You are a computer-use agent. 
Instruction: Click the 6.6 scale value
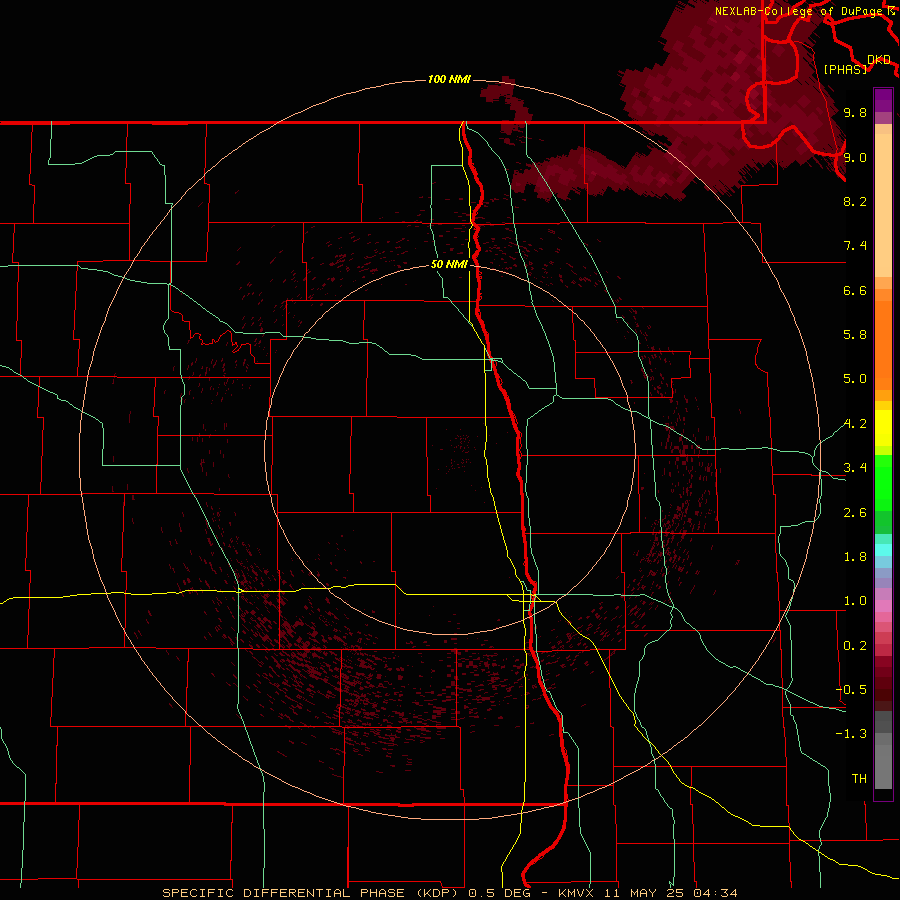pyautogui.click(x=855, y=290)
